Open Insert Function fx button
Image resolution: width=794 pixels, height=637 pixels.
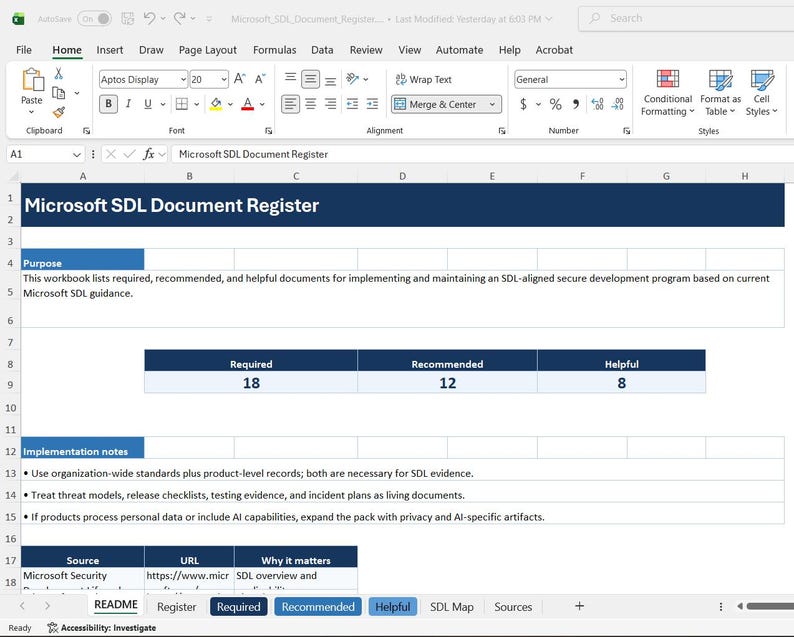click(148, 154)
